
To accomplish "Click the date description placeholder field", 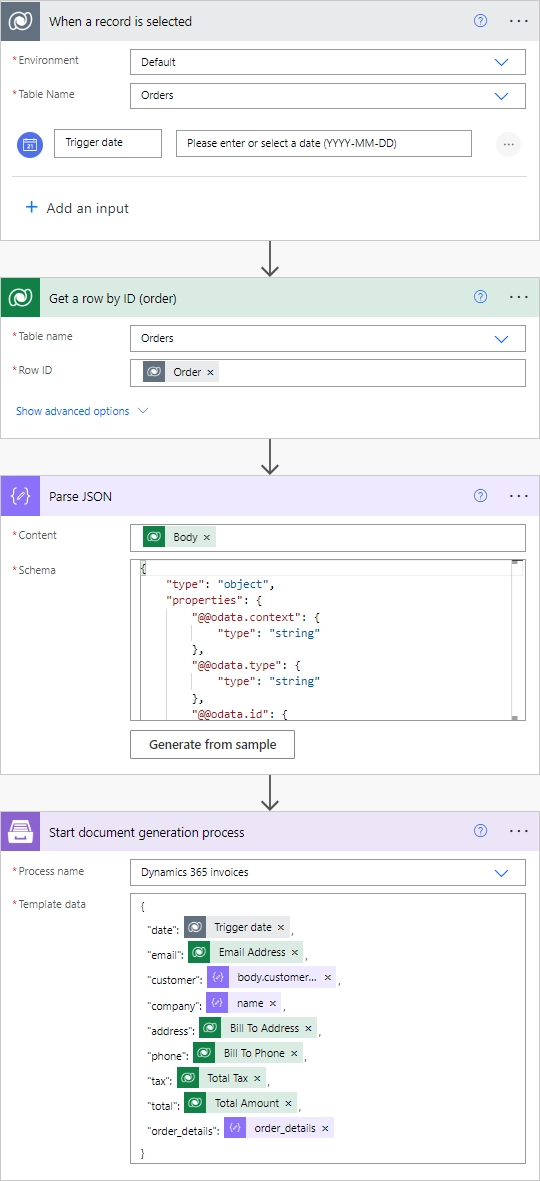I will [324, 143].
